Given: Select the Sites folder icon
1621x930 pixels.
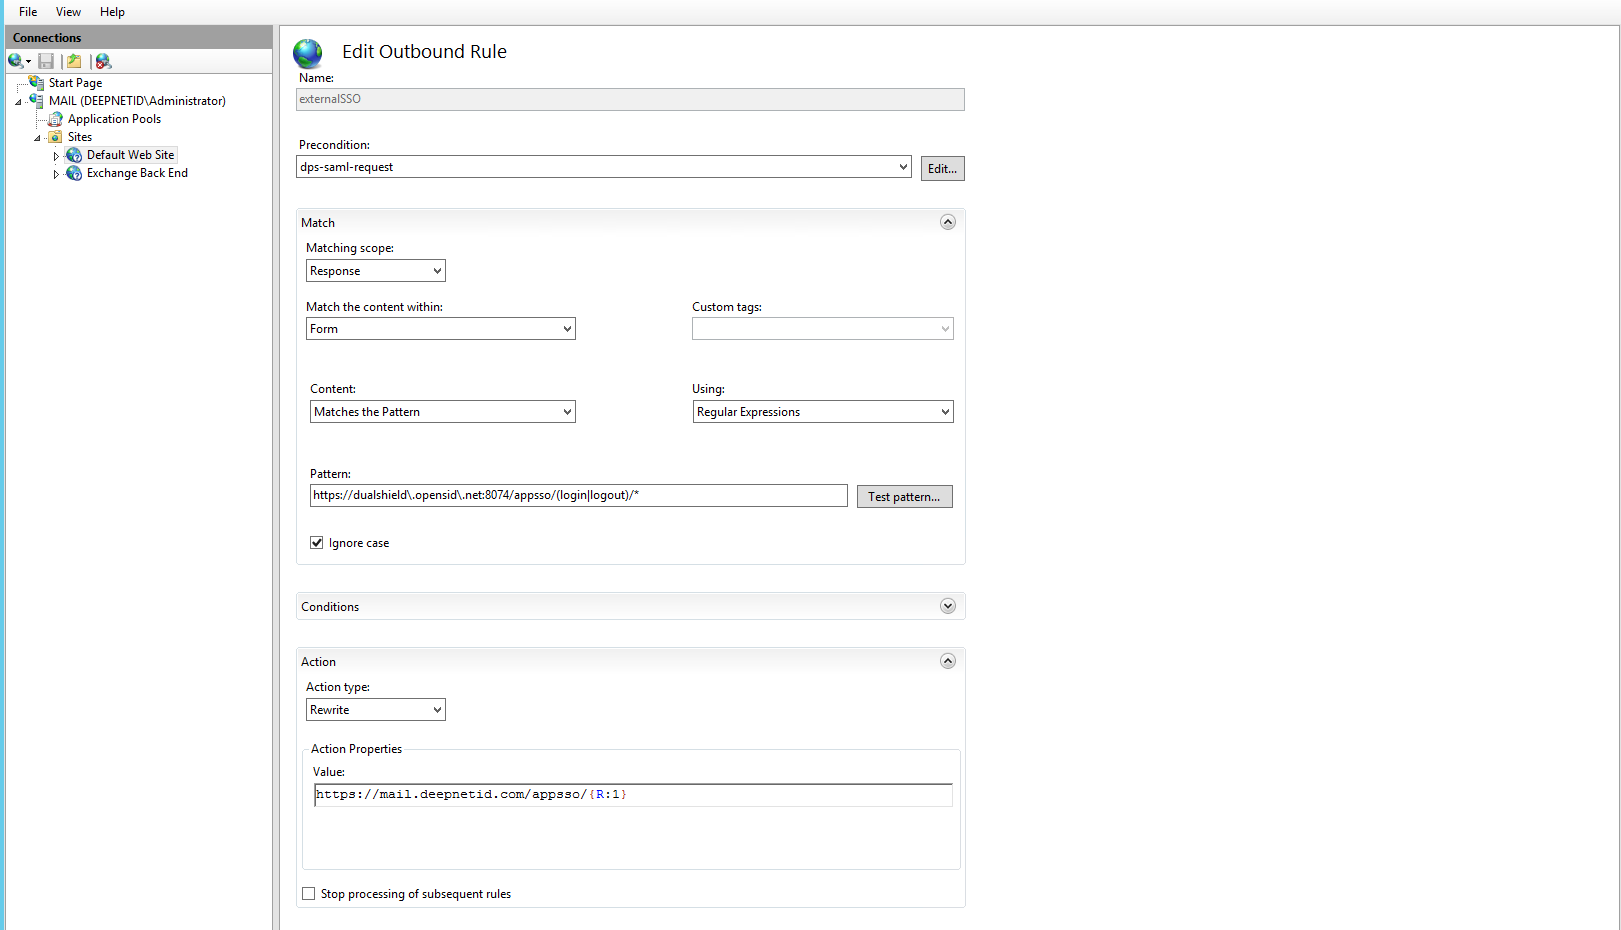Looking at the screenshot, I should [x=56, y=137].
